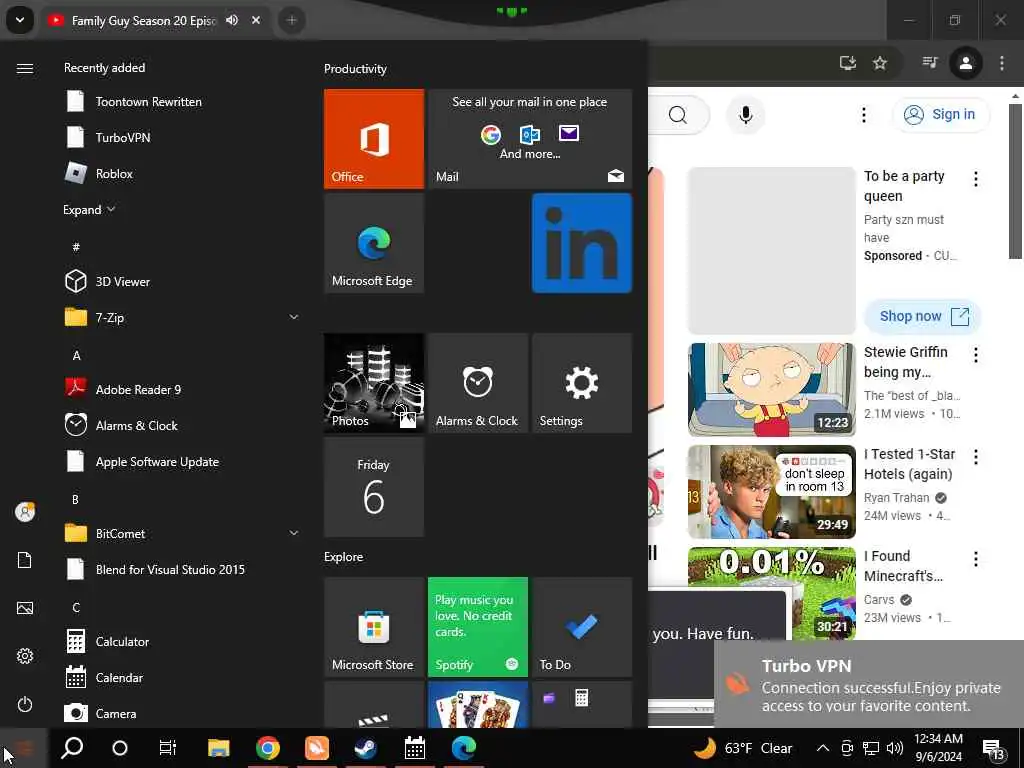Open Pictures from Start sidebar
The height and width of the screenshot is (768, 1024).
coord(25,608)
